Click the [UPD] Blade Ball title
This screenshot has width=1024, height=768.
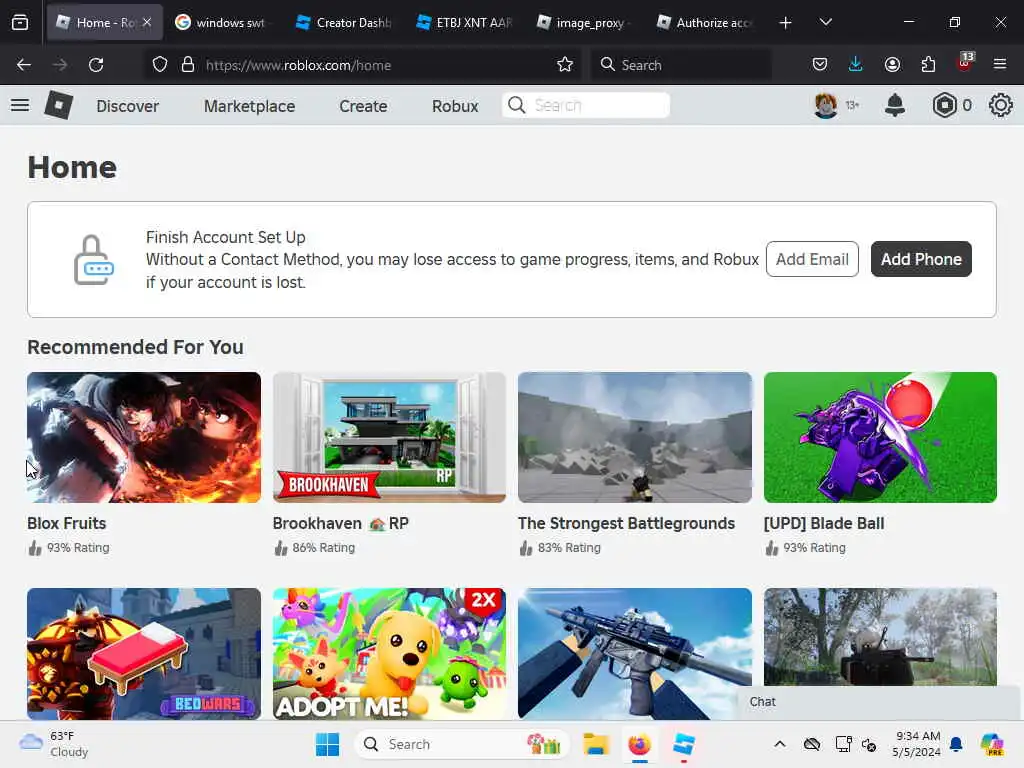coord(824,524)
